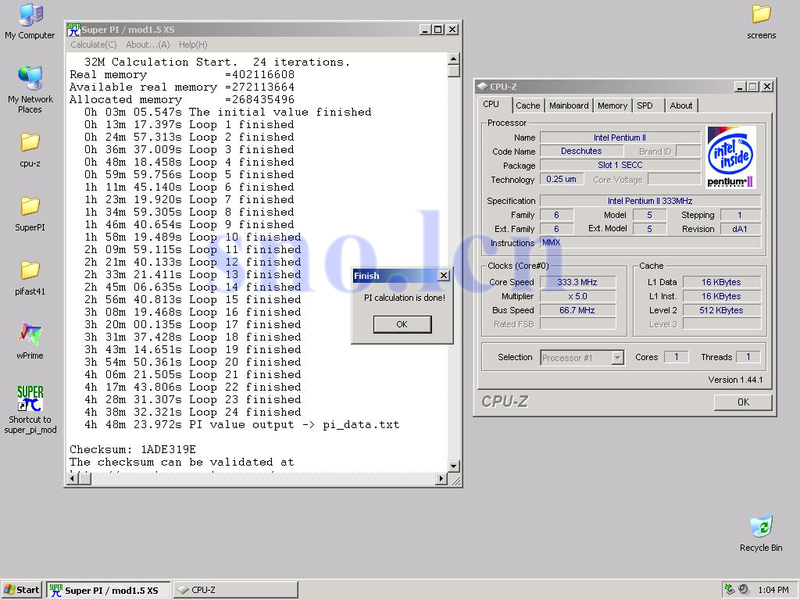Select the CPU tab in CPU-Z

tap(491, 104)
